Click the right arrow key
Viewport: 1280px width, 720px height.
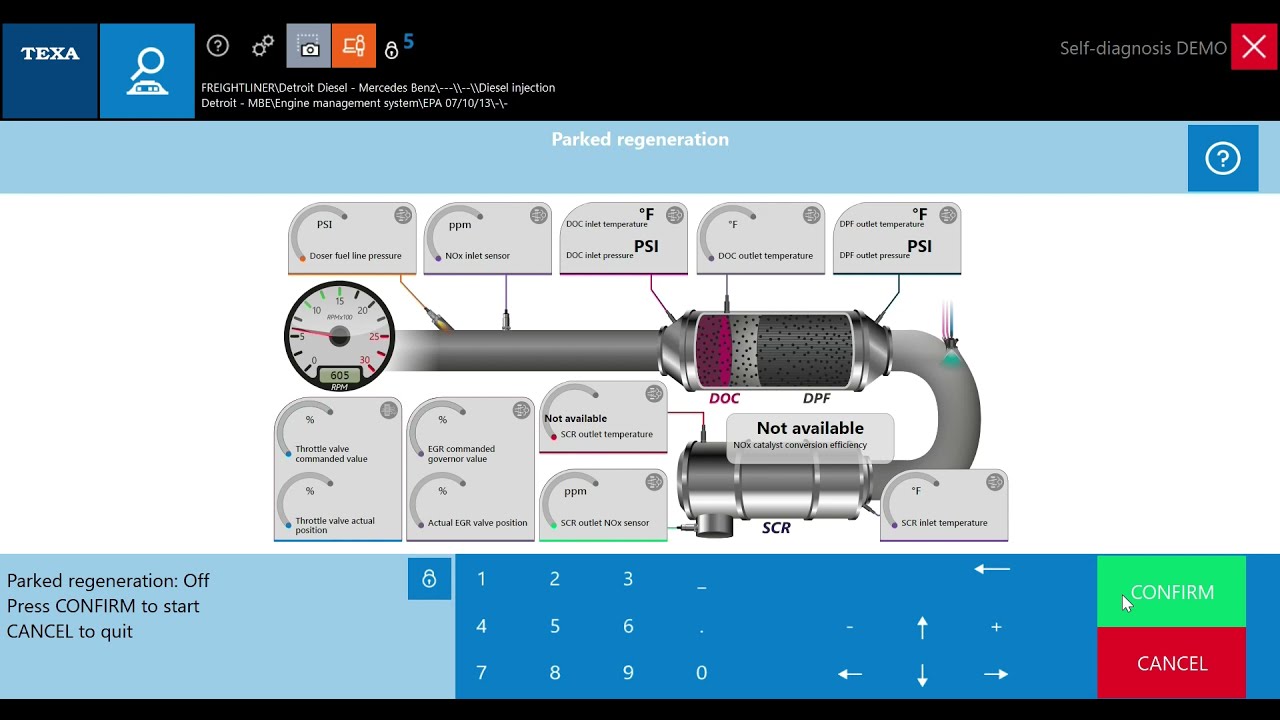tap(996, 674)
